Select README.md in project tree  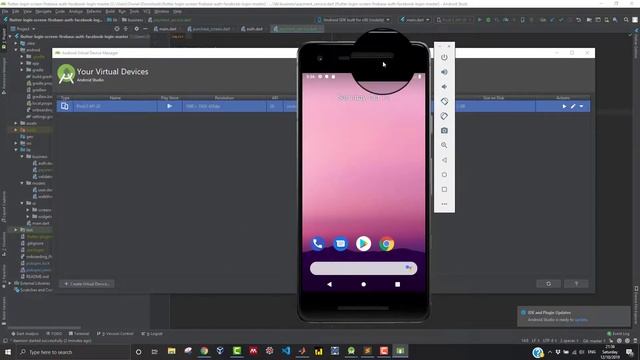point(38,277)
